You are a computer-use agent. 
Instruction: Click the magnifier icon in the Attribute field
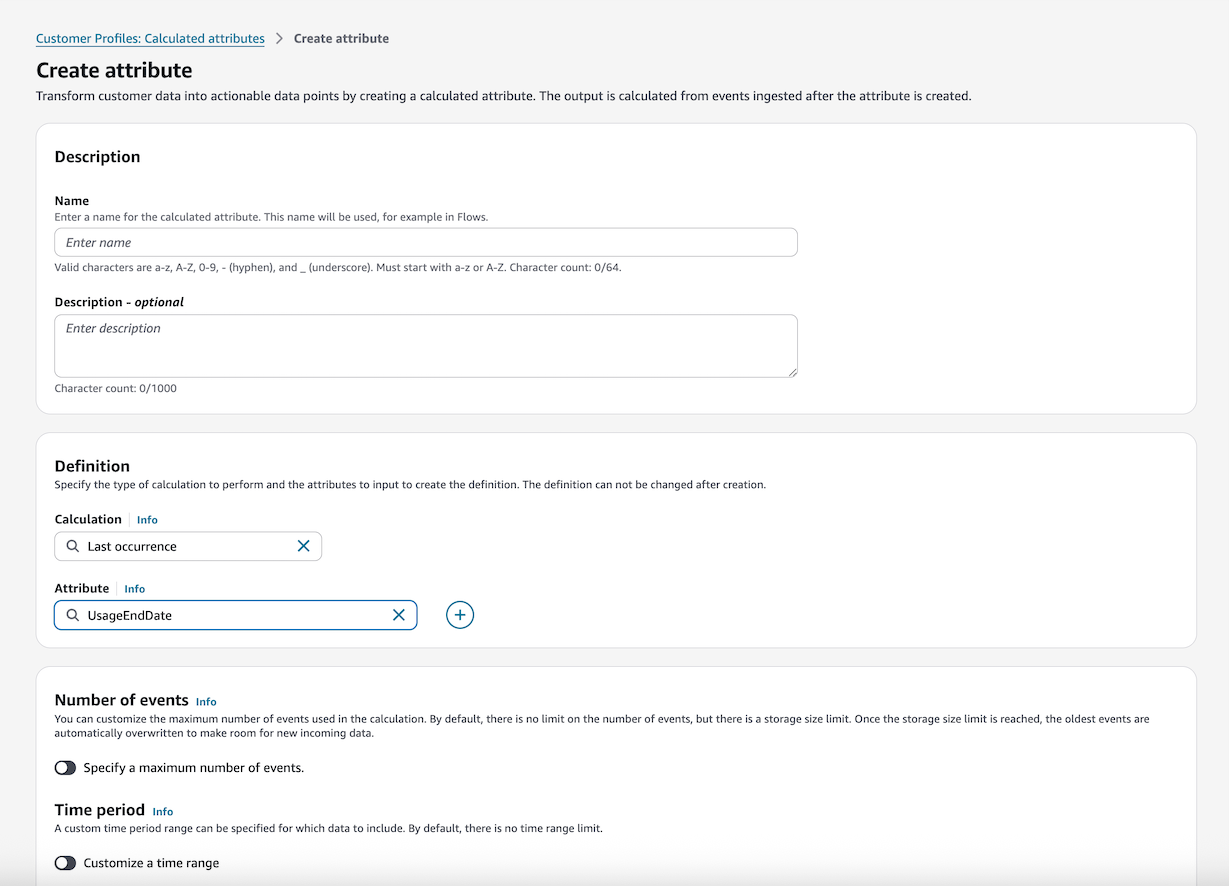point(71,615)
